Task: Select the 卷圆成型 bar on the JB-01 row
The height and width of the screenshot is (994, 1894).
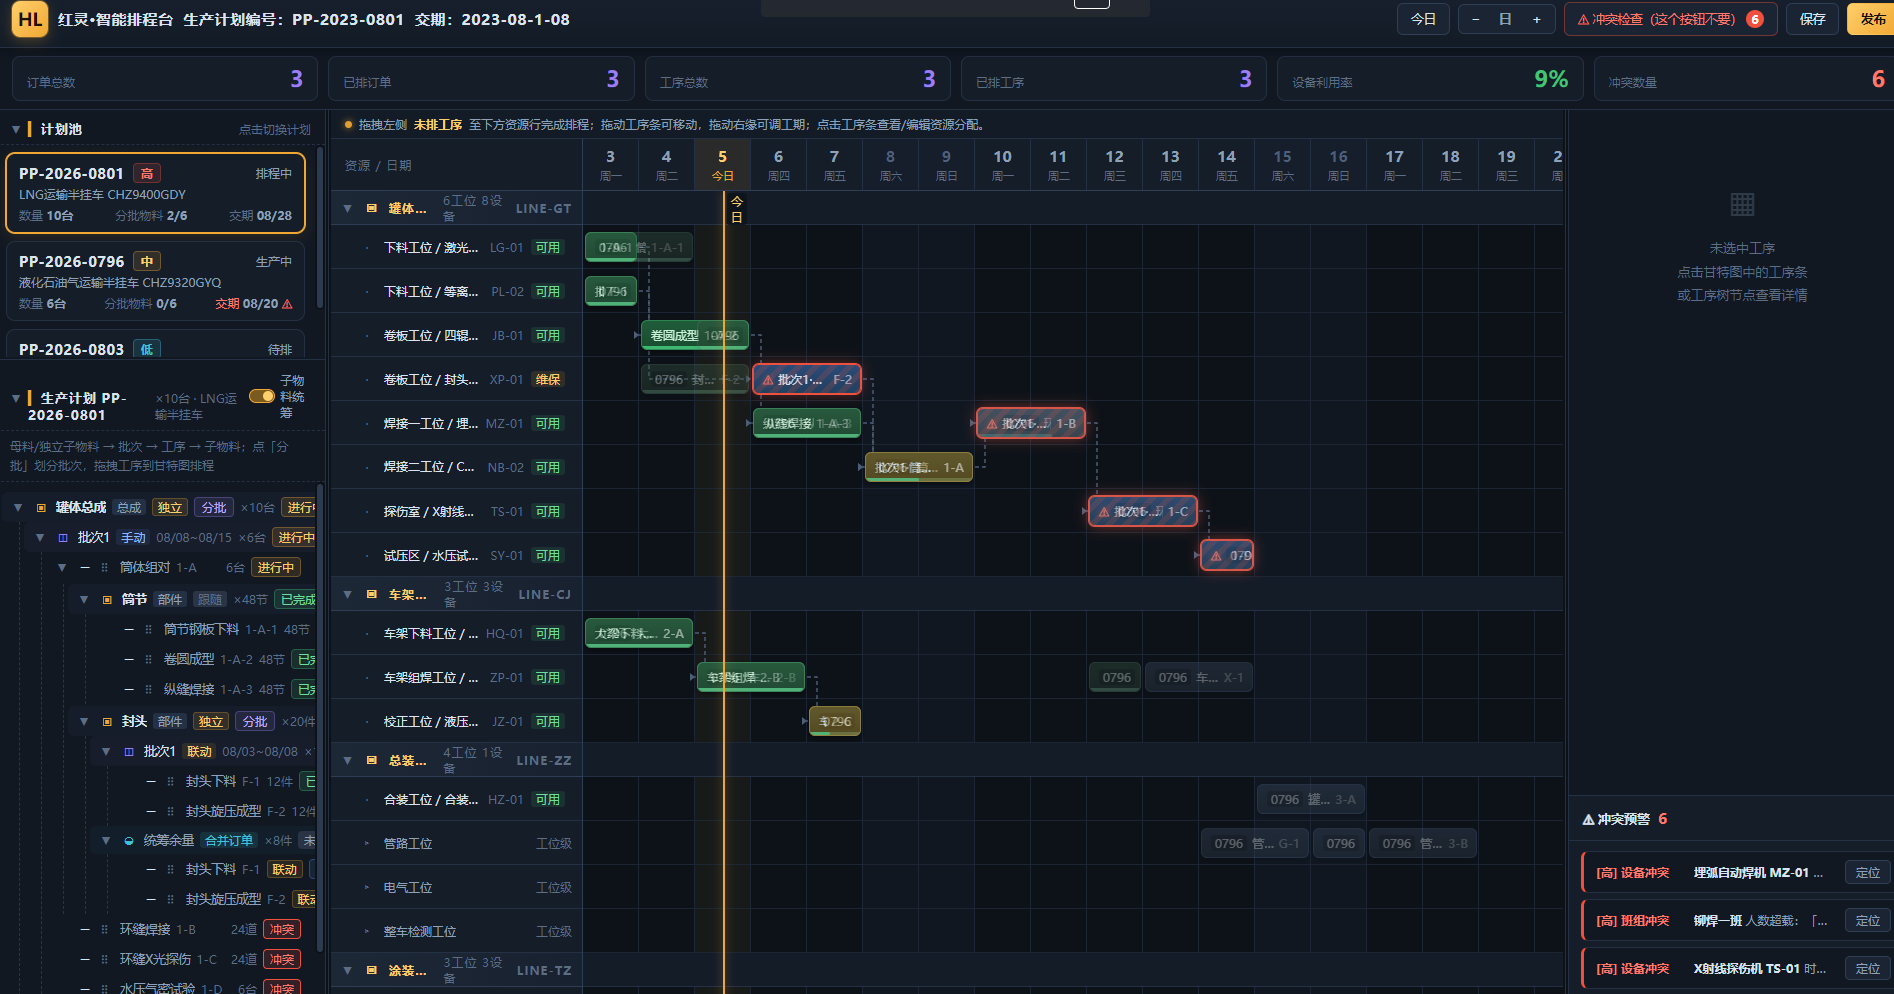Action: tap(694, 336)
